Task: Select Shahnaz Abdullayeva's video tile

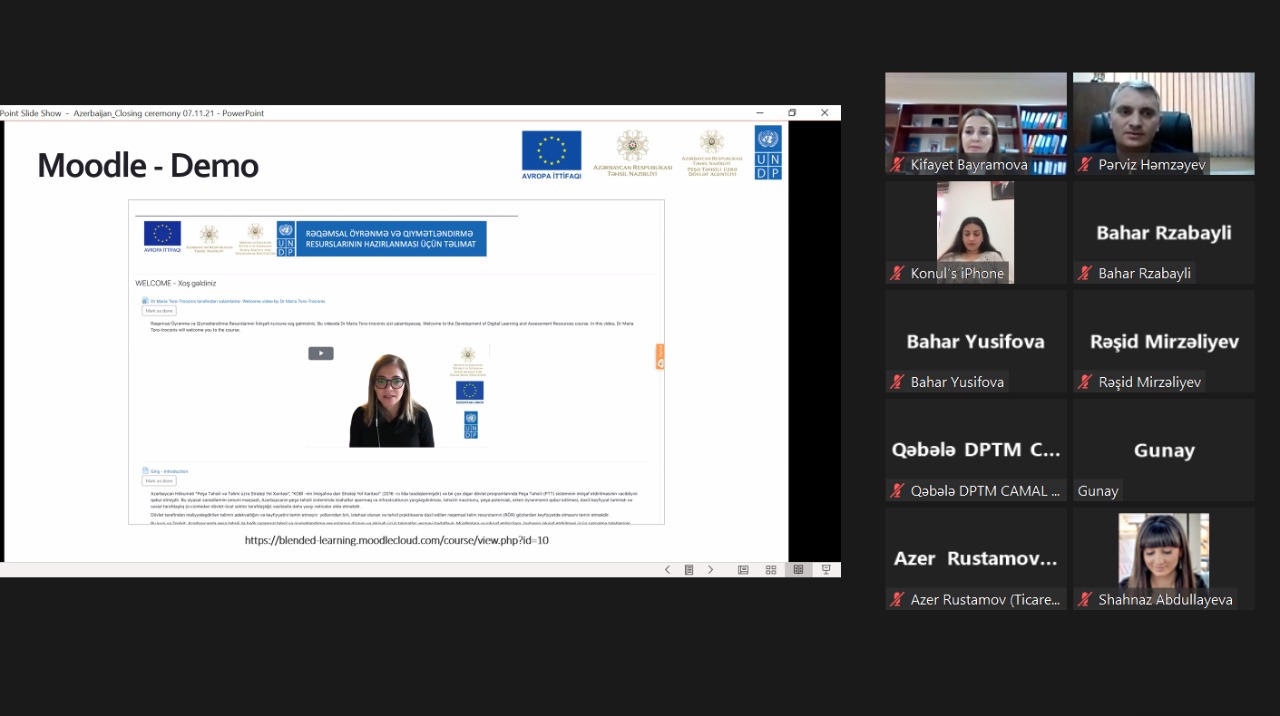Action: tap(1164, 559)
